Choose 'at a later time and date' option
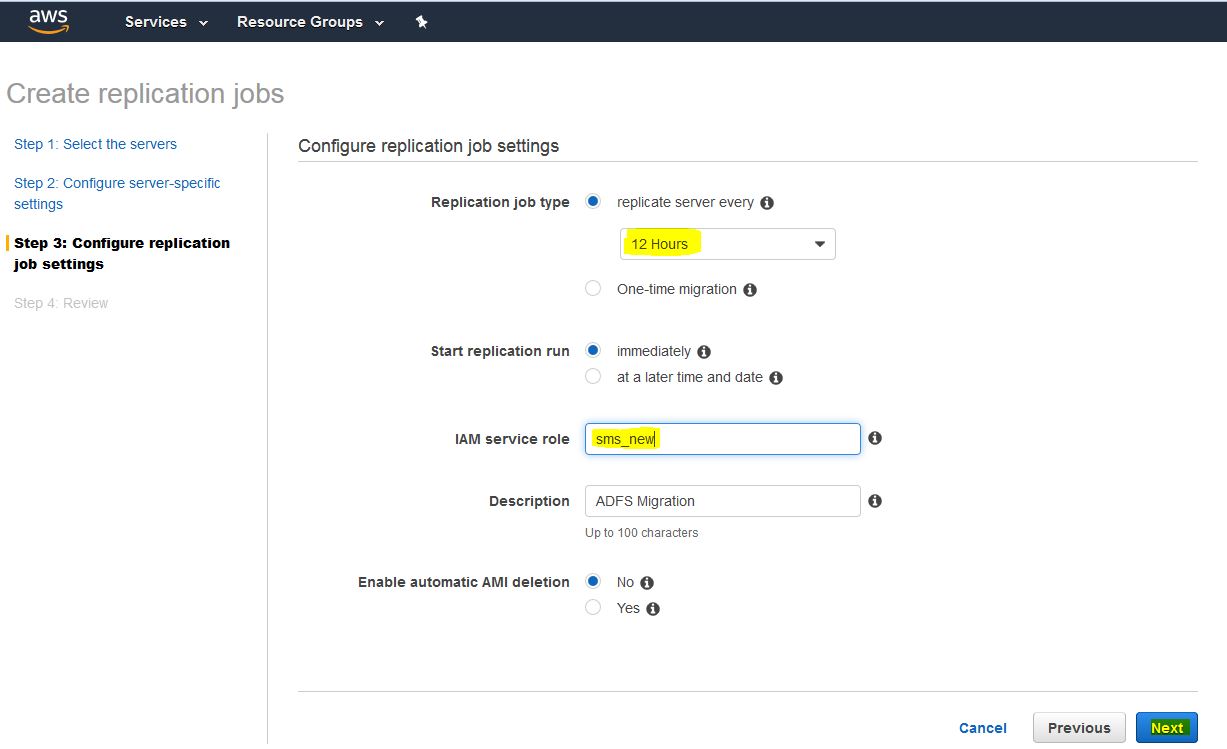1227x749 pixels. coord(593,377)
